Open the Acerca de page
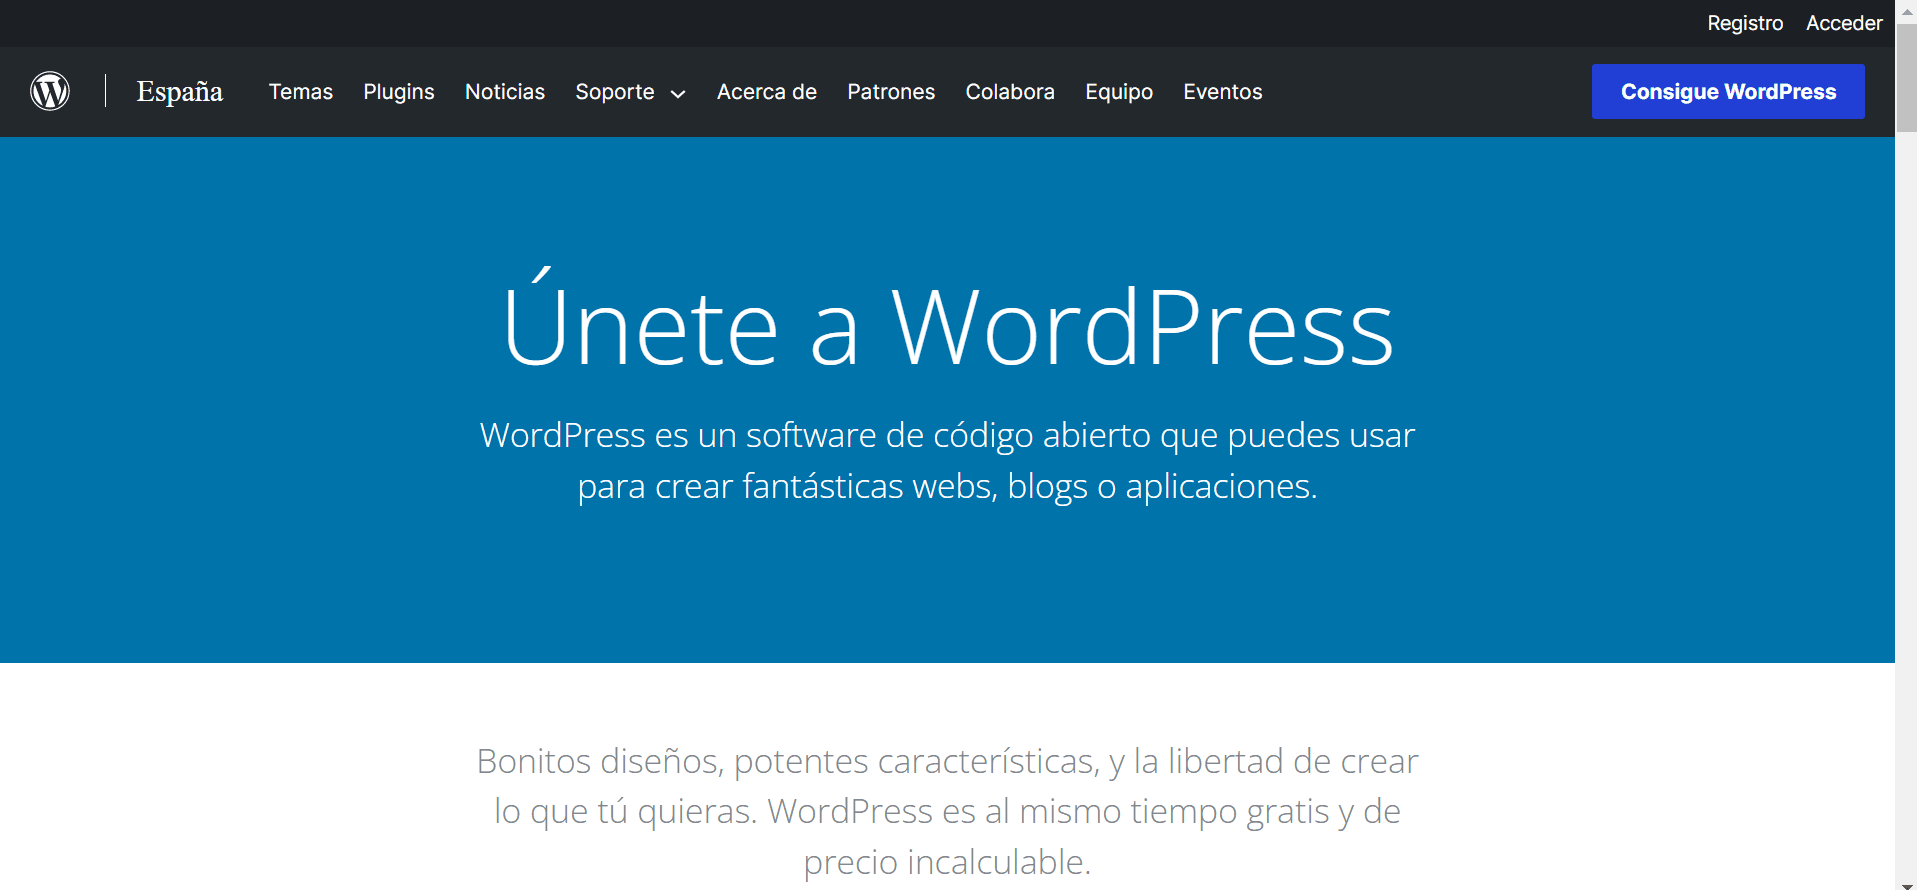This screenshot has width=1917, height=890. tap(767, 91)
